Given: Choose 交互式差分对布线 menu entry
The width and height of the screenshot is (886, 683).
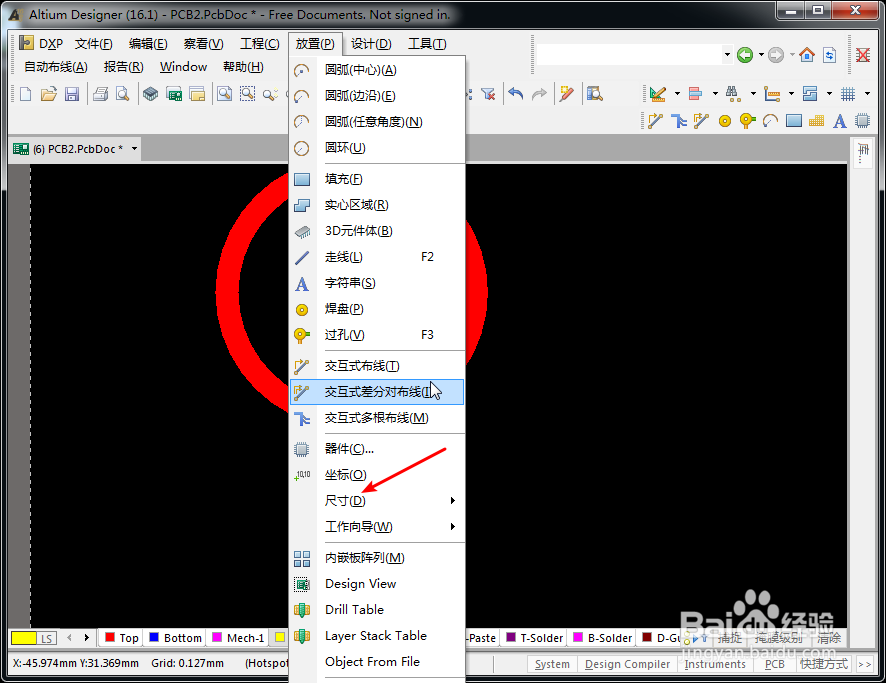Looking at the screenshot, I should point(377,392).
